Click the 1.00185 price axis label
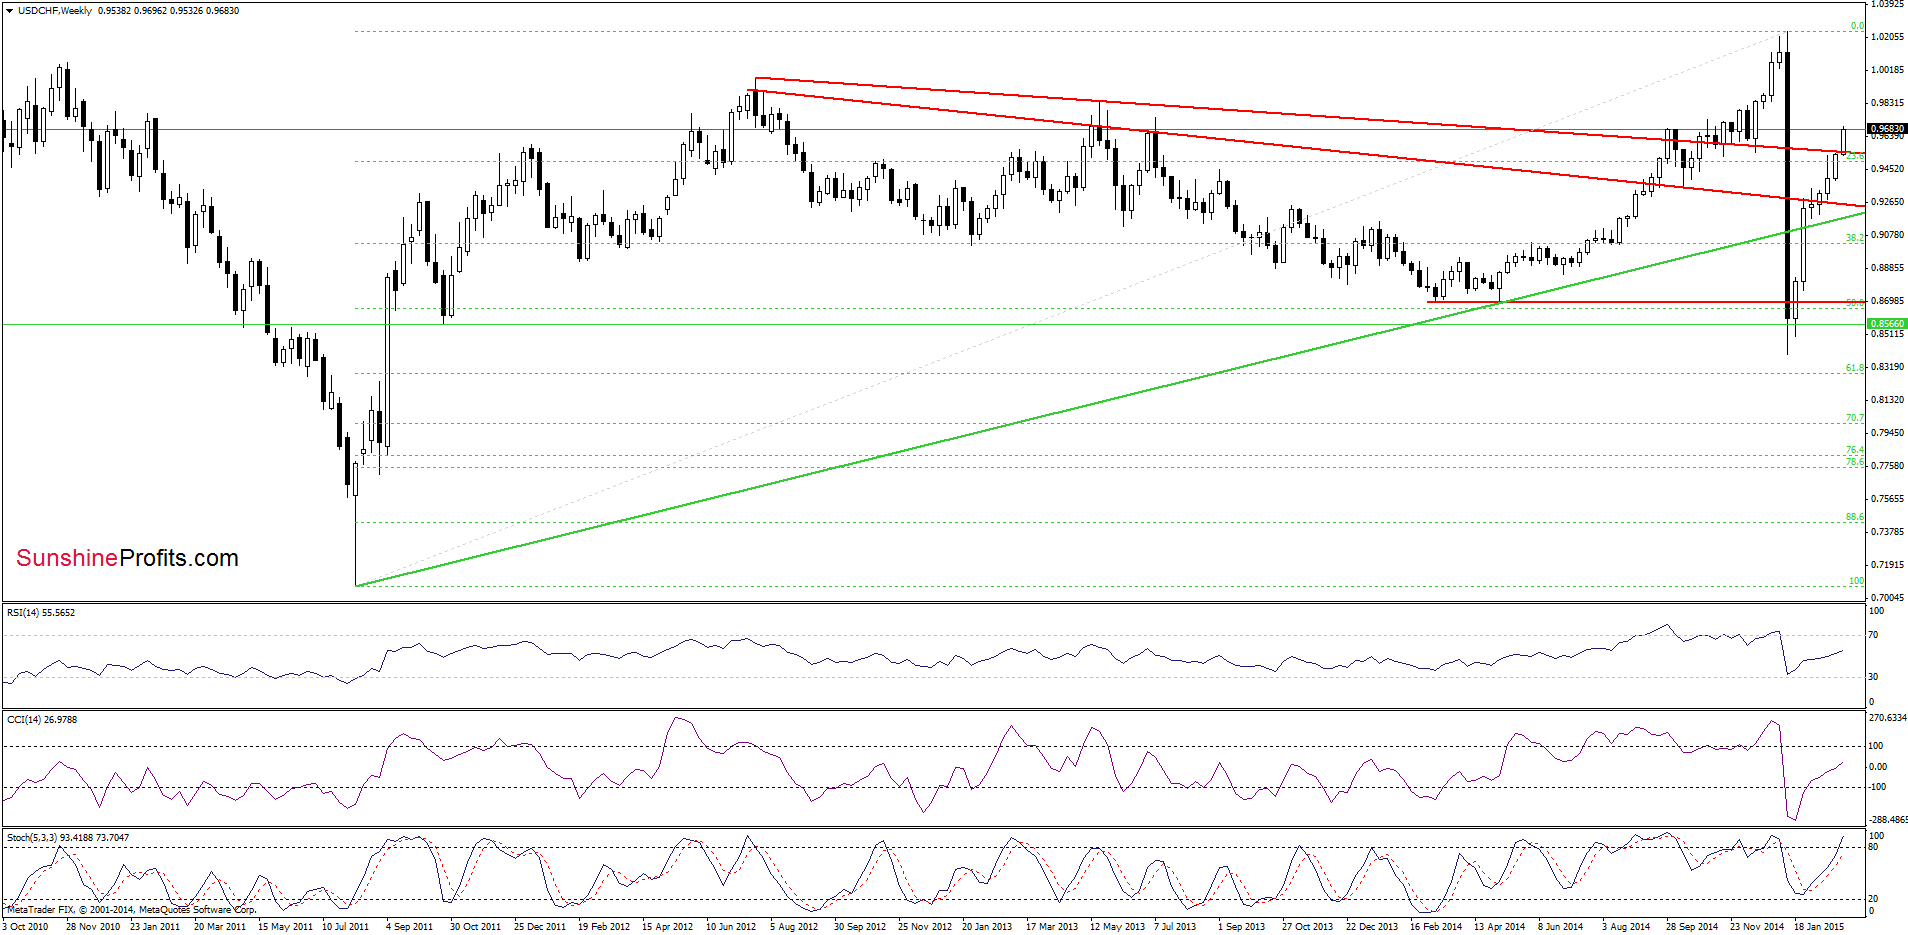Image resolution: width=1908 pixels, height=935 pixels. point(1887,70)
